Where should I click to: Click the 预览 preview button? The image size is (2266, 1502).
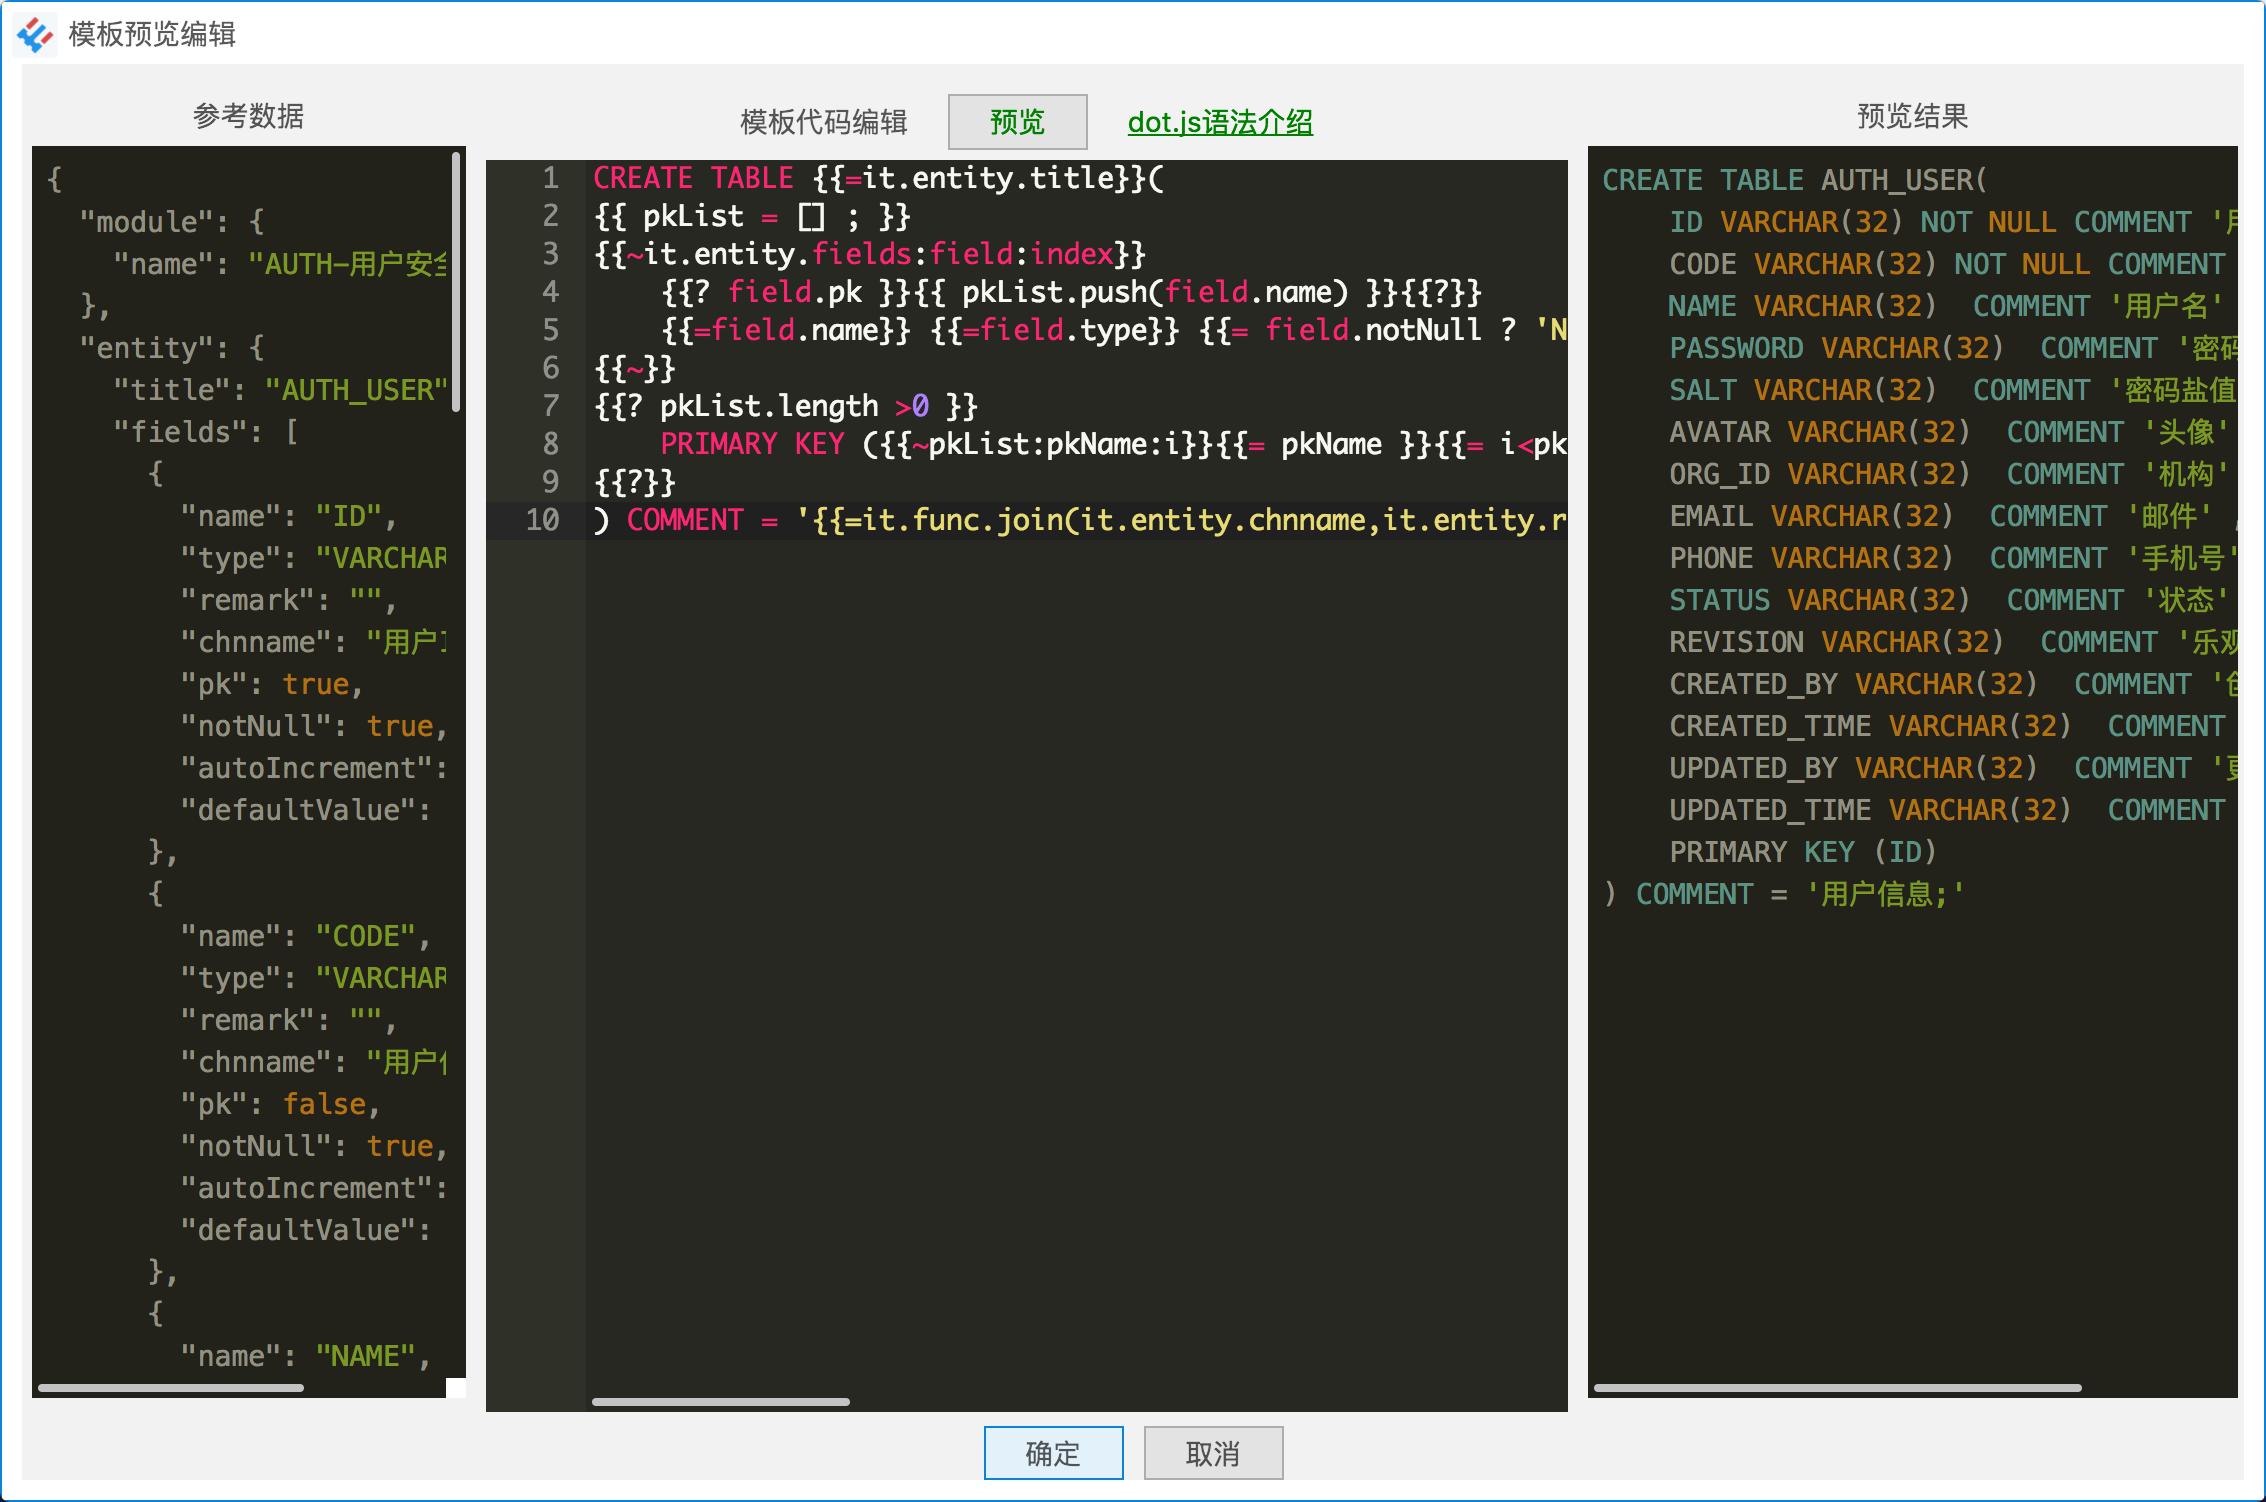click(x=1017, y=122)
